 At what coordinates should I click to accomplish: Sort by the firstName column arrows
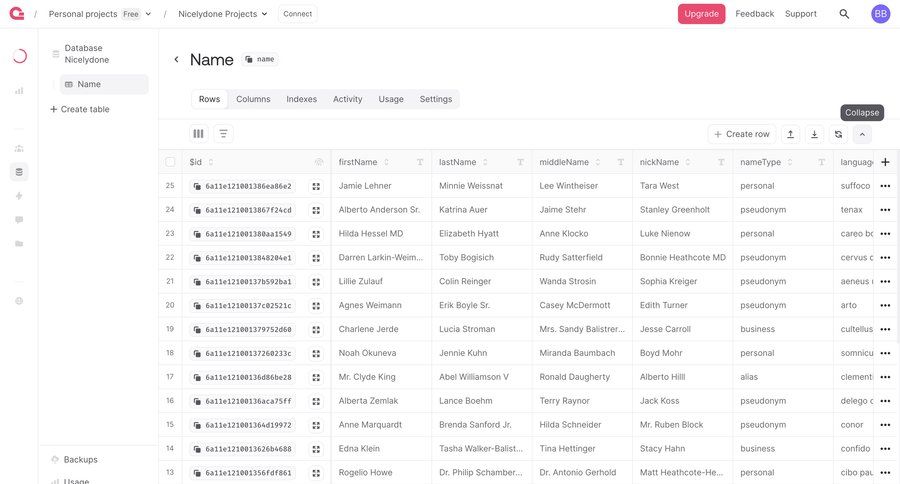[x=386, y=162]
